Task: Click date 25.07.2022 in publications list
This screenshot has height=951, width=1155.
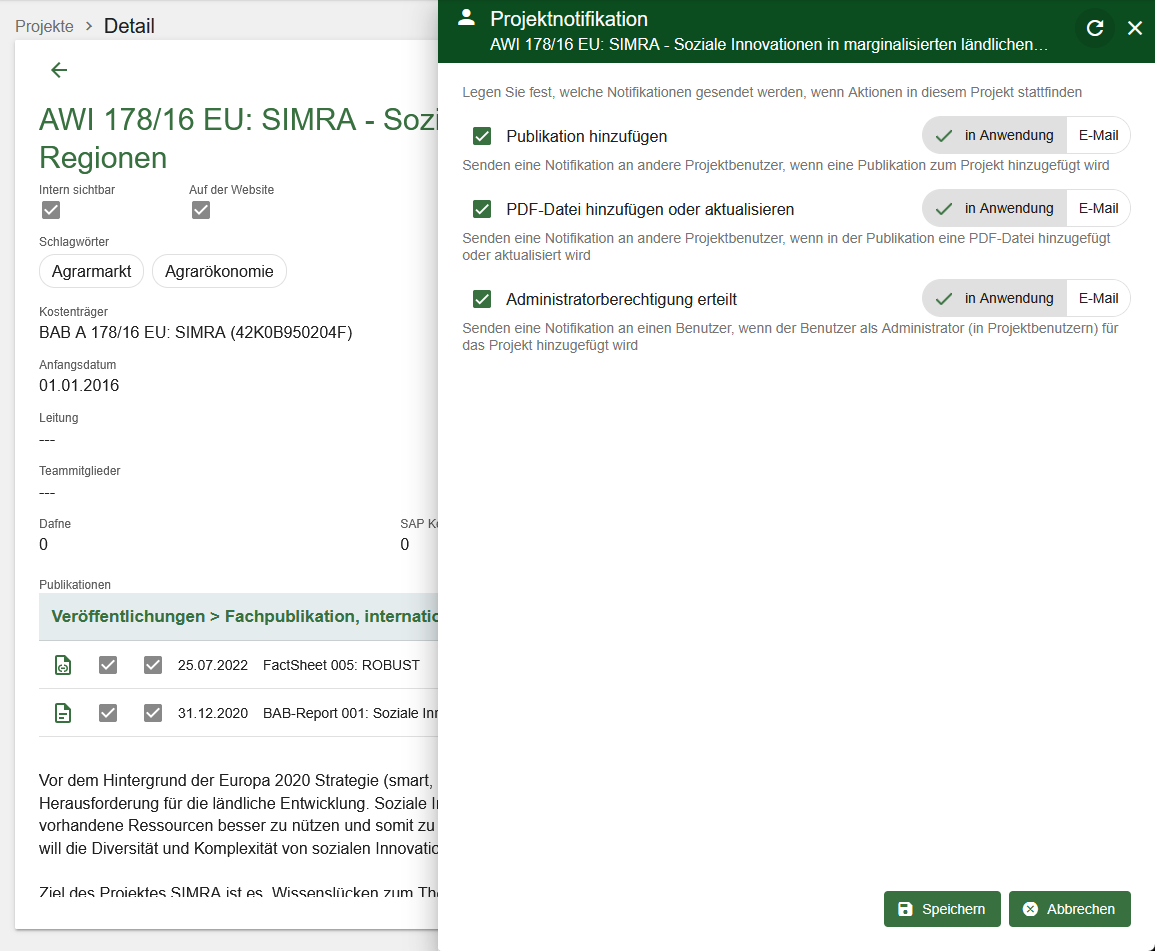Action: coord(213,665)
